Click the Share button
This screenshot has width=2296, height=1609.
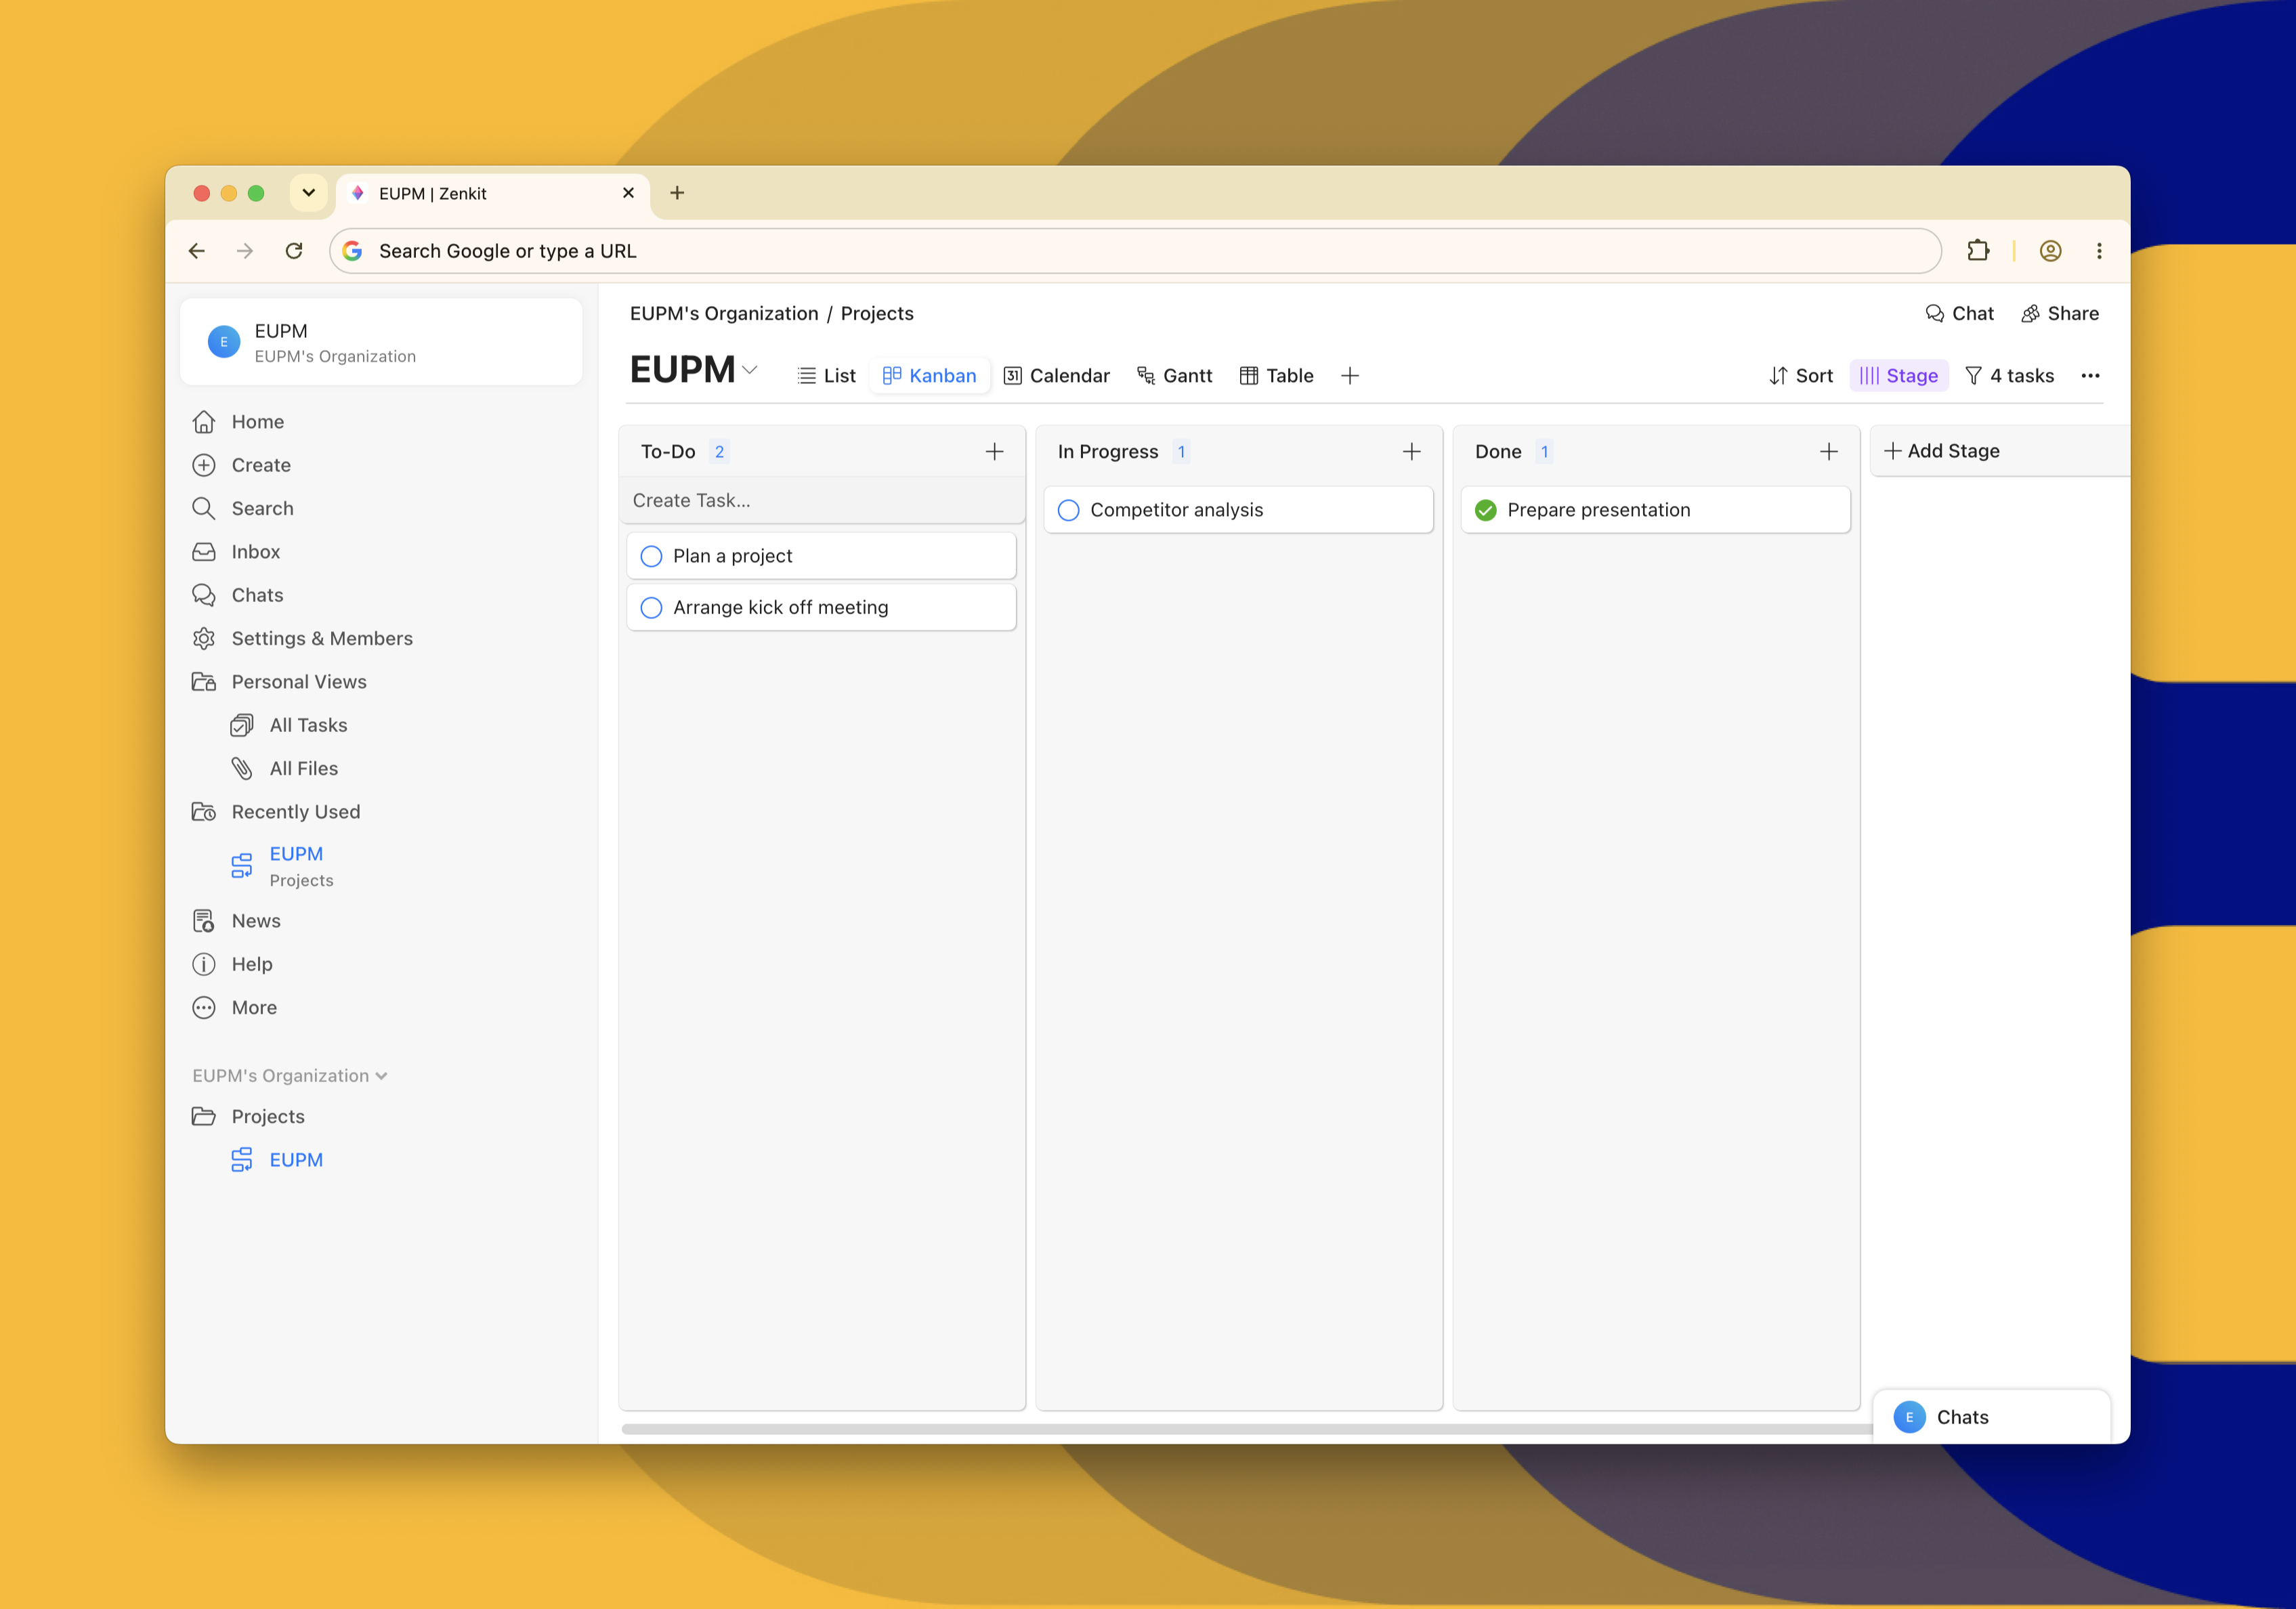[x=2059, y=314]
